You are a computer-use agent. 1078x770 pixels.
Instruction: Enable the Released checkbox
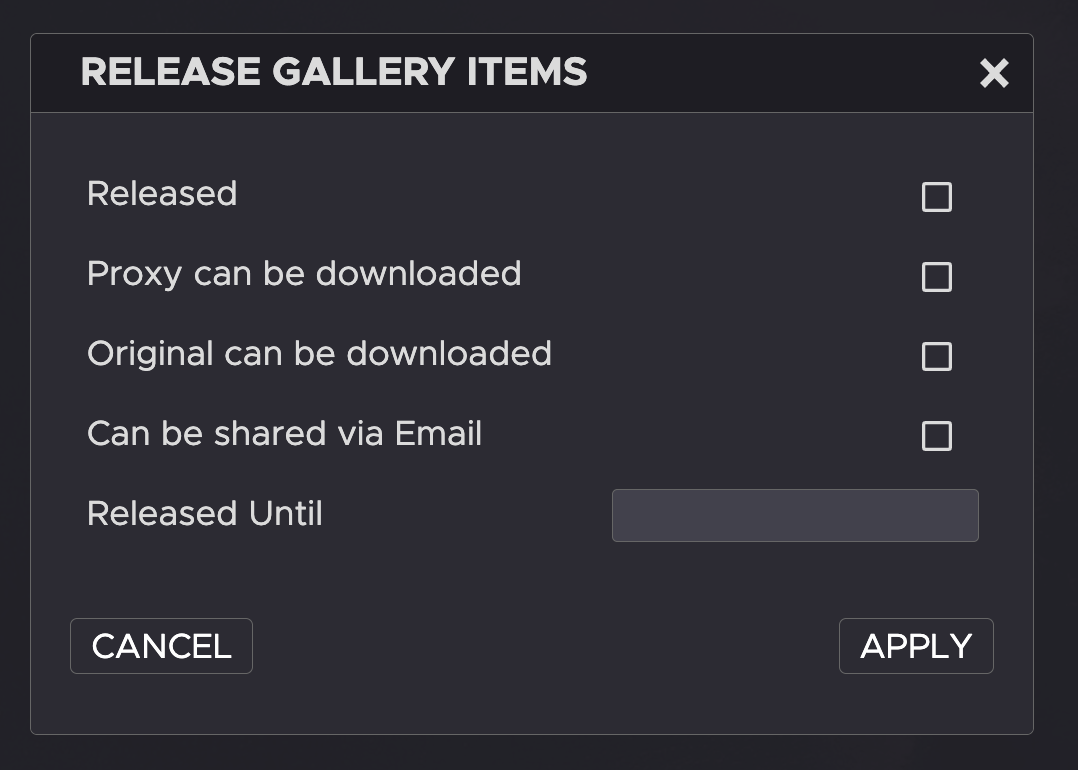[936, 197]
